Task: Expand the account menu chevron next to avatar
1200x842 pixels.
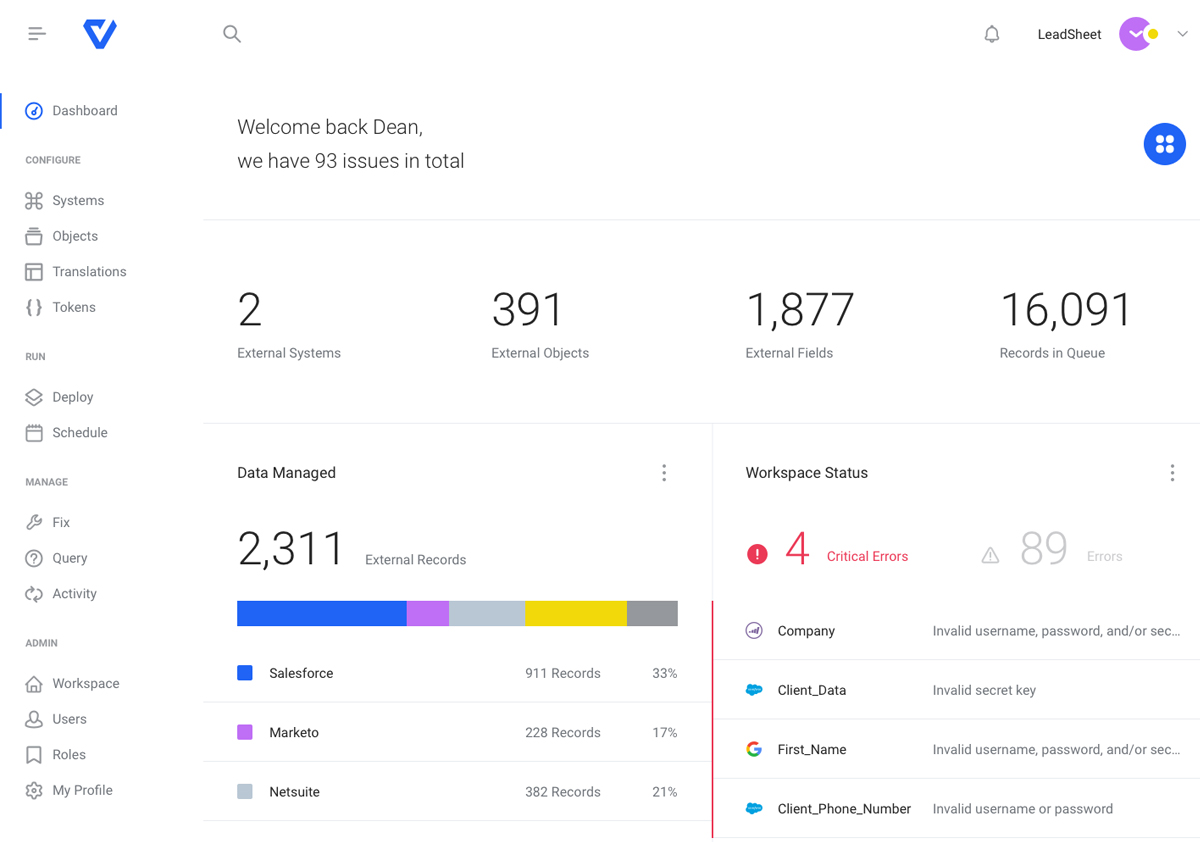Action: point(1182,34)
